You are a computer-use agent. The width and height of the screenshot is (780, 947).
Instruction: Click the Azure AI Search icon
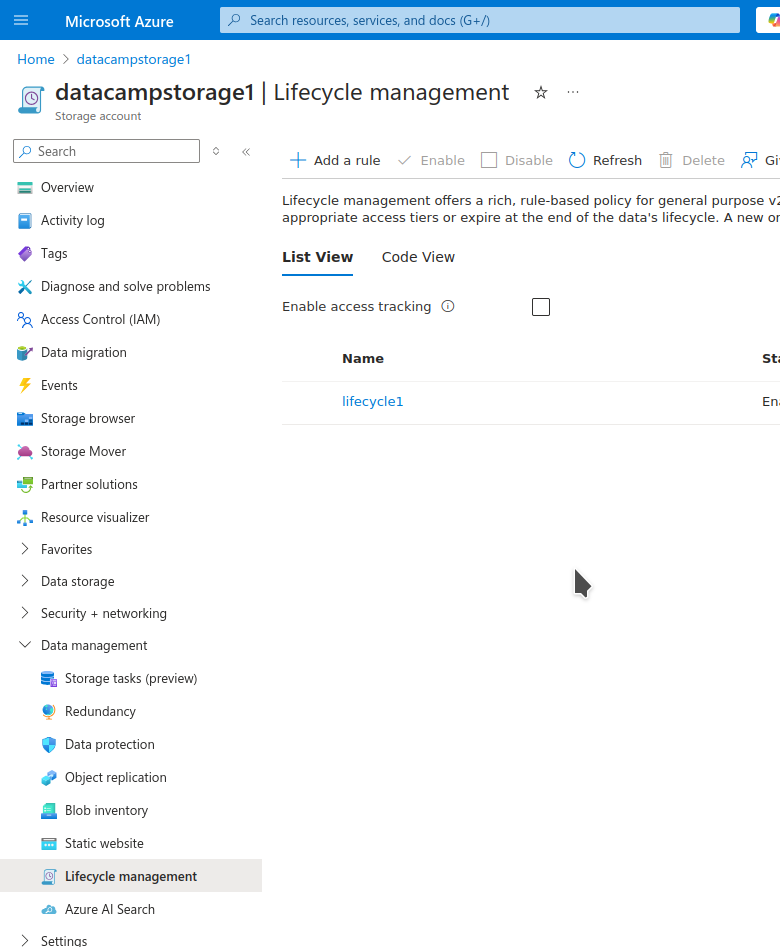(x=49, y=910)
